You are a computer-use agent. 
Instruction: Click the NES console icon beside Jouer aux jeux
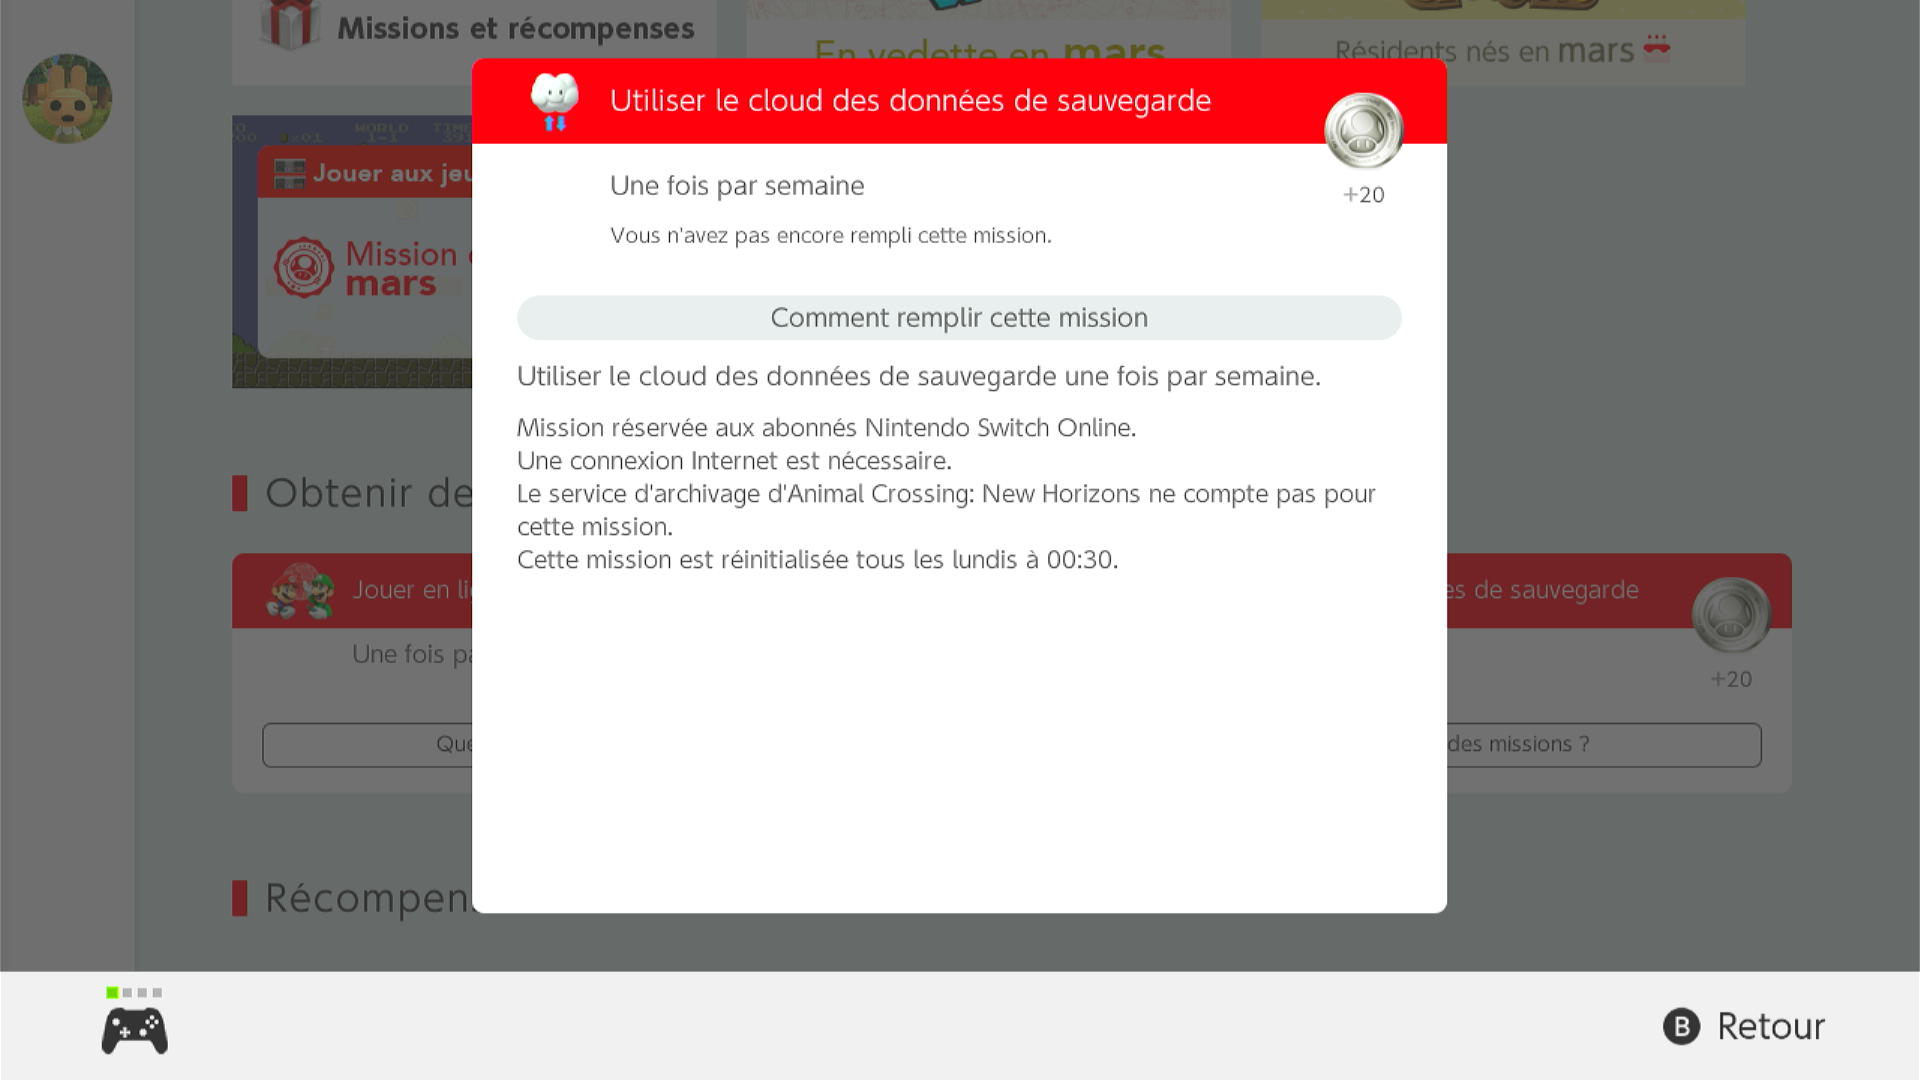(x=289, y=173)
